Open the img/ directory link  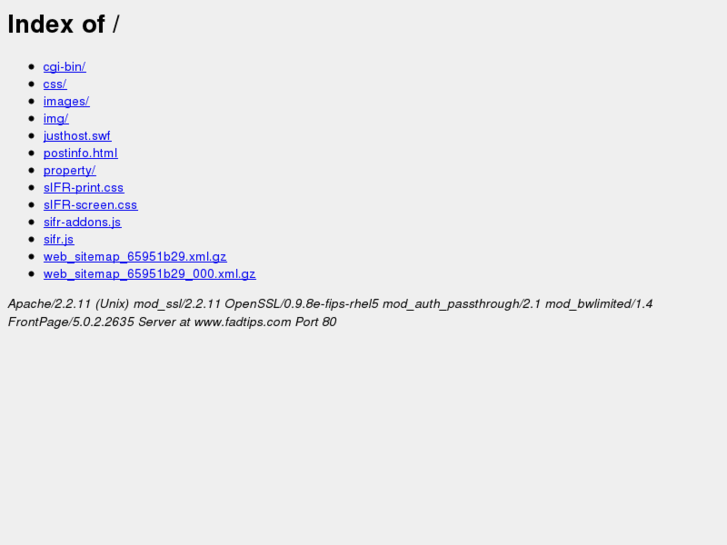[x=56, y=119]
